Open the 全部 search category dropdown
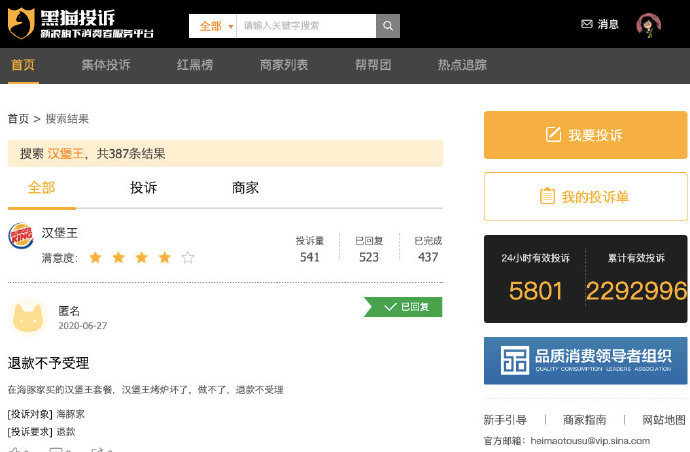 point(213,26)
